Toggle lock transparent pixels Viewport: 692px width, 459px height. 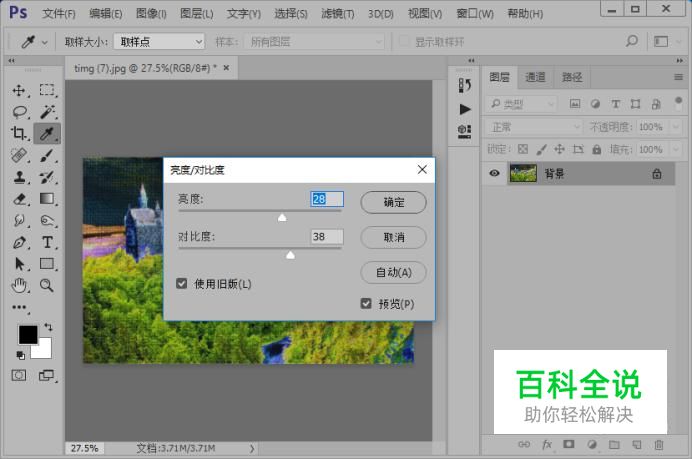tap(523, 149)
